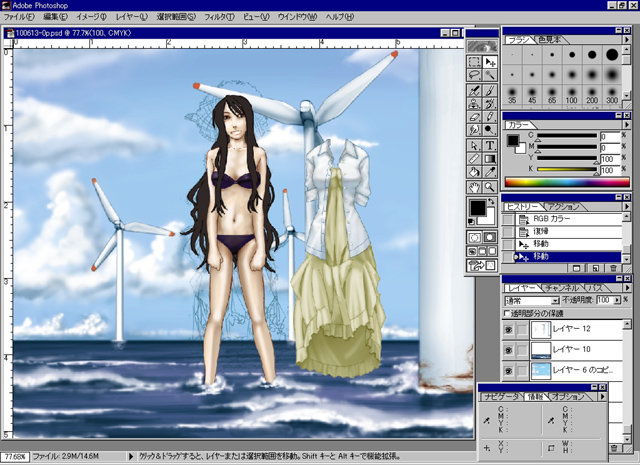Image resolution: width=640 pixels, height=465 pixels.
Task: Click the rainbow color ramp in カラー palette
Action: click(567, 182)
